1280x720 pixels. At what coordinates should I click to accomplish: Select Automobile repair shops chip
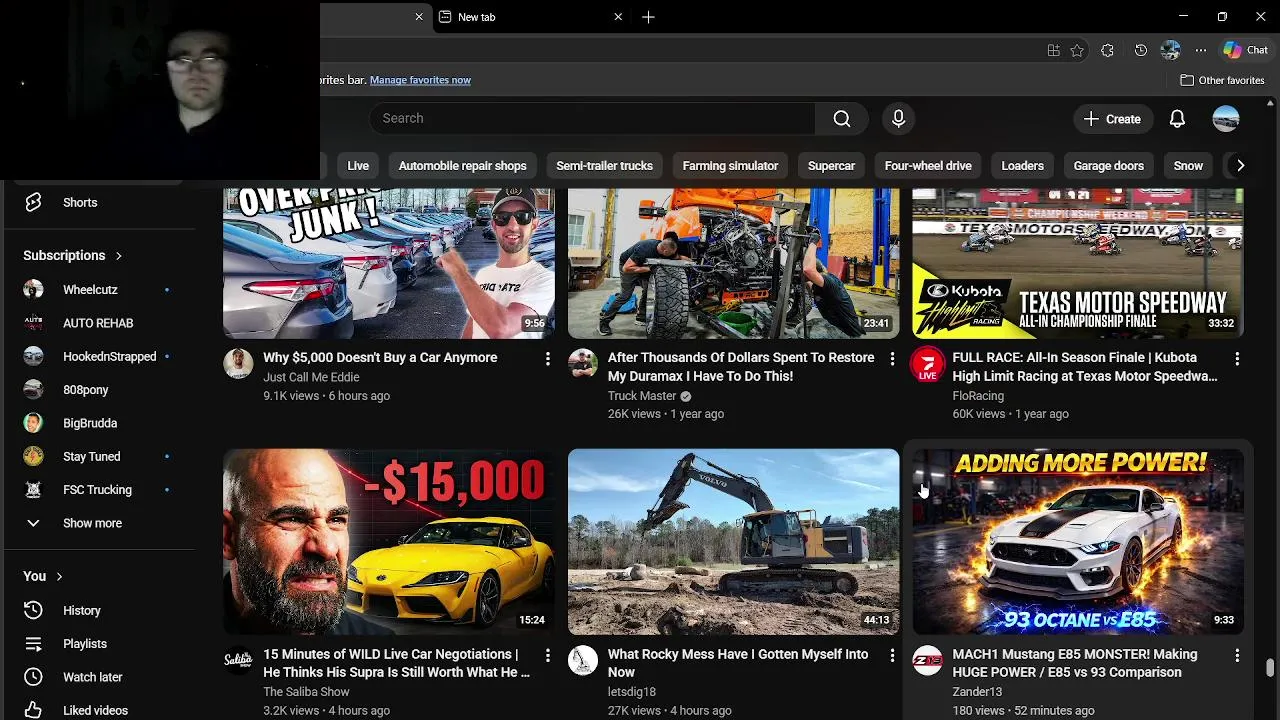tap(462, 166)
